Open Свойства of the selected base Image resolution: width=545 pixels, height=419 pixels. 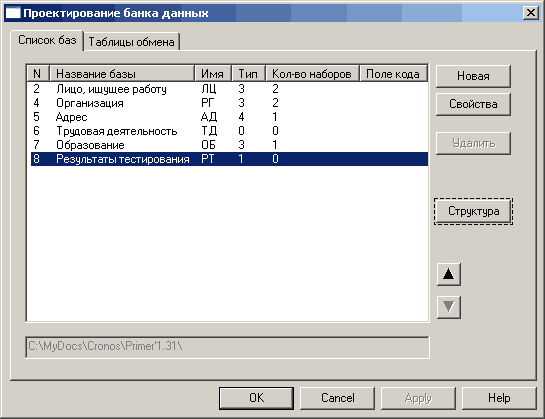point(473,104)
